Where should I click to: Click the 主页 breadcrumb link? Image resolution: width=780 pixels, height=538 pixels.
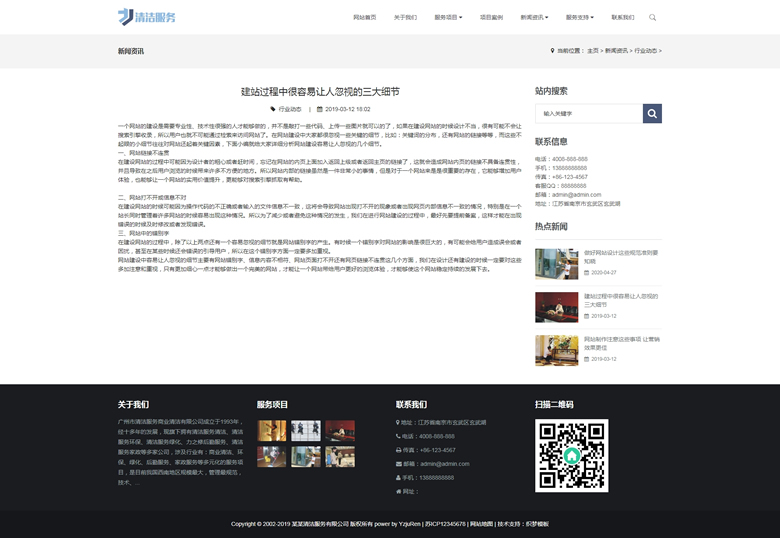[593, 50]
